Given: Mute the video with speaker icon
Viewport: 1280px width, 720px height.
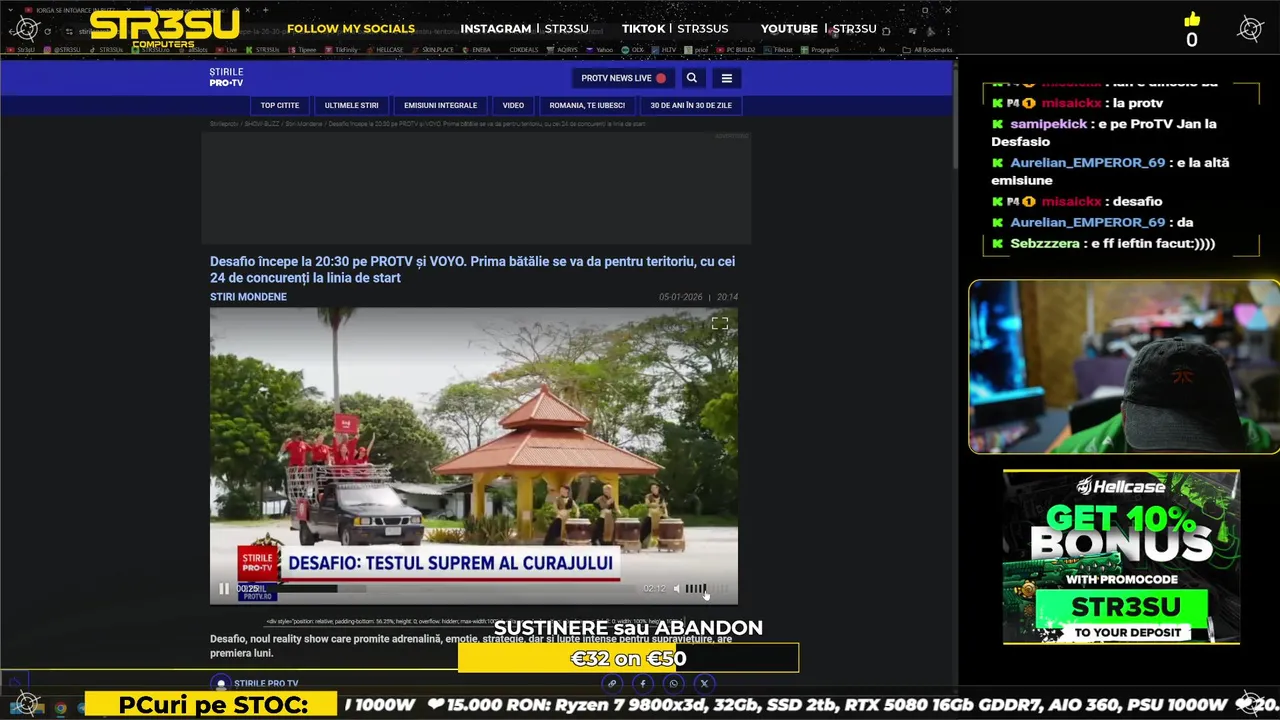Looking at the screenshot, I should [676, 589].
